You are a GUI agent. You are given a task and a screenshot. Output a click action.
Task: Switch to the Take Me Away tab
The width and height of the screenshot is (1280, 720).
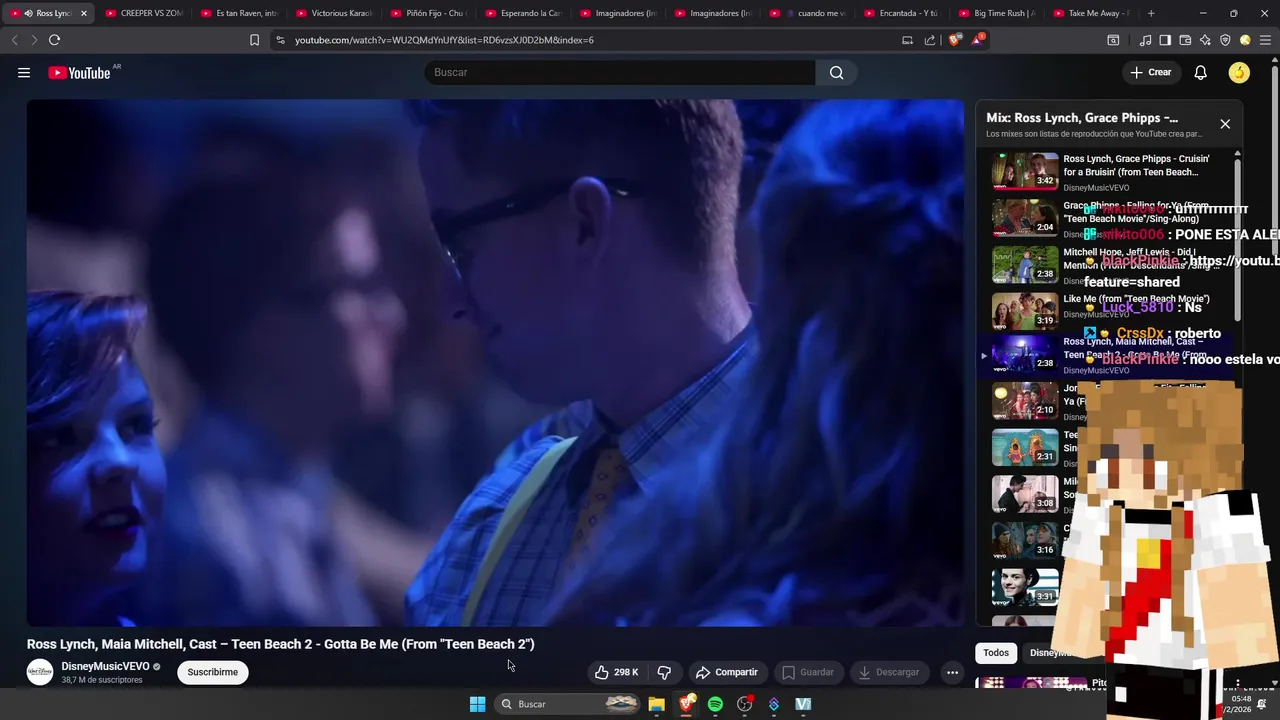(x=1092, y=13)
